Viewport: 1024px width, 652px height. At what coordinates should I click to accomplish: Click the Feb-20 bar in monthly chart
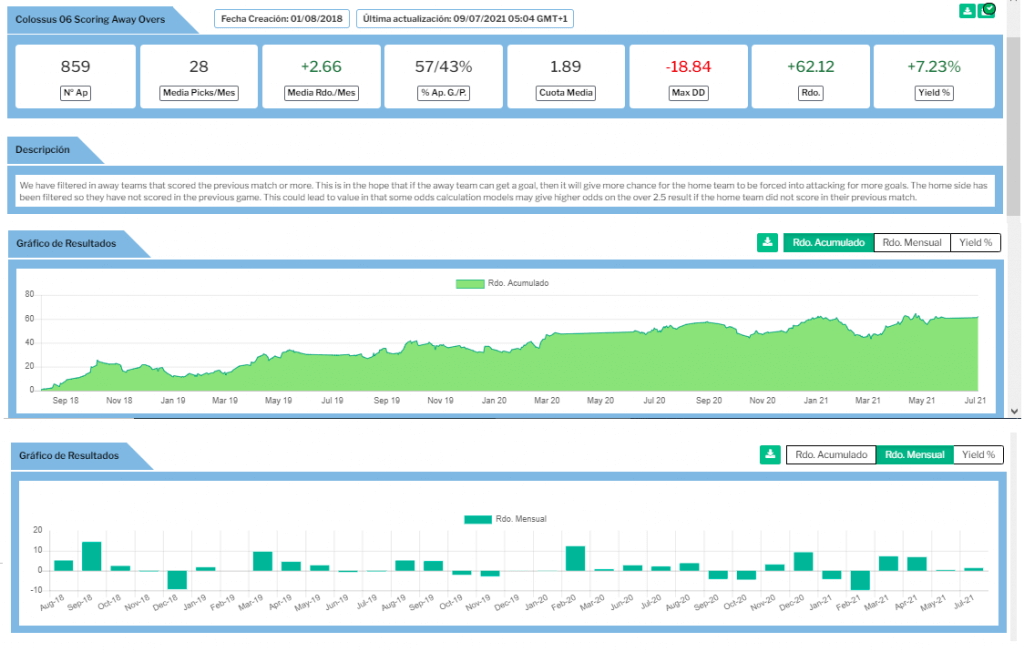coord(575,558)
